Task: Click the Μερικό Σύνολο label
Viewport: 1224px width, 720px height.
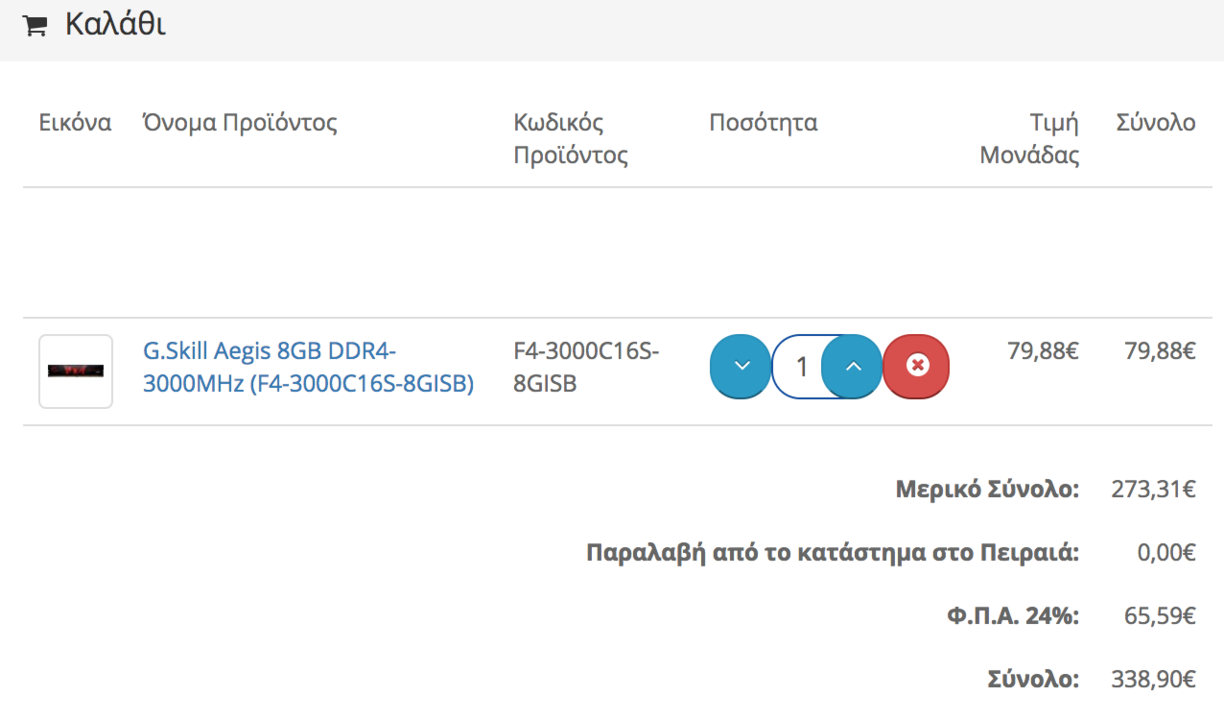Action: click(x=987, y=490)
